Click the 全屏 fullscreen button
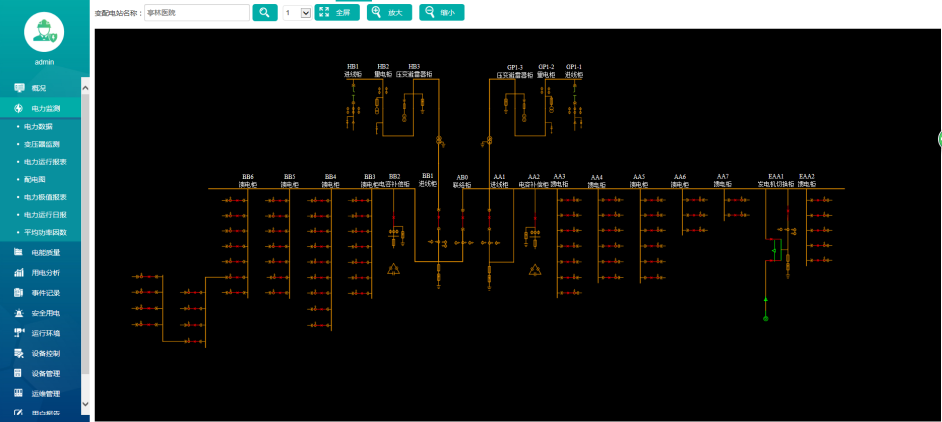This screenshot has width=942, height=422. pos(337,13)
